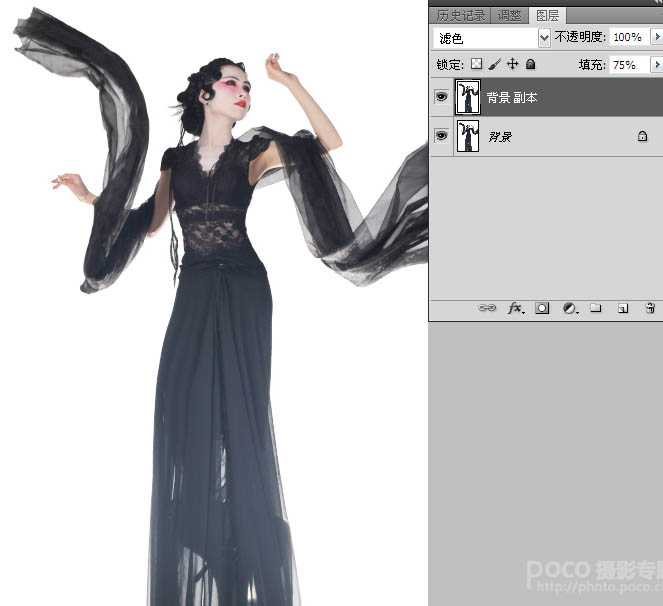Open the 滤色 blend mode dropdown
Screen dimensions: 663x606
tap(544, 38)
